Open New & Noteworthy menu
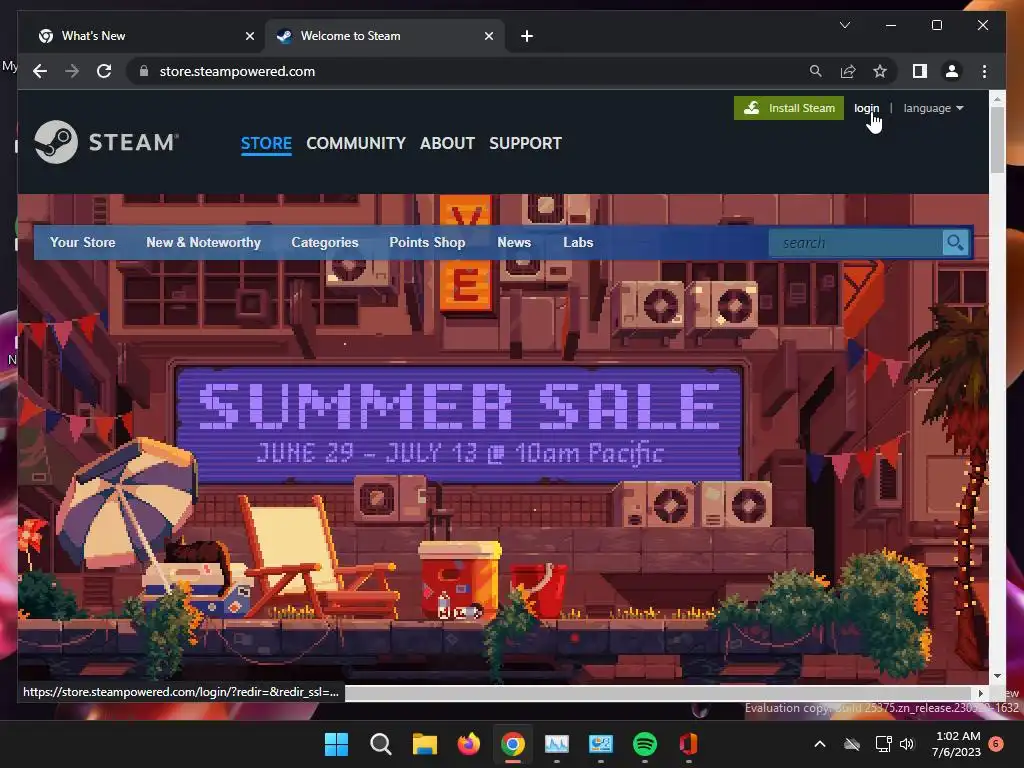The width and height of the screenshot is (1024, 768). pyautogui.click(x=203, y=242)
